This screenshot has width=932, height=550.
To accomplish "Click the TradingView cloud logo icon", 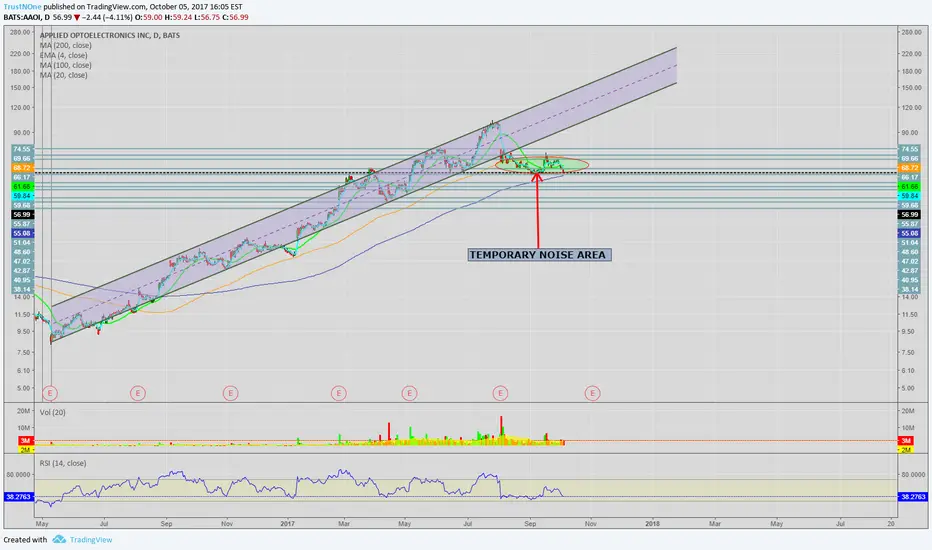I will [x=59, y=539].
